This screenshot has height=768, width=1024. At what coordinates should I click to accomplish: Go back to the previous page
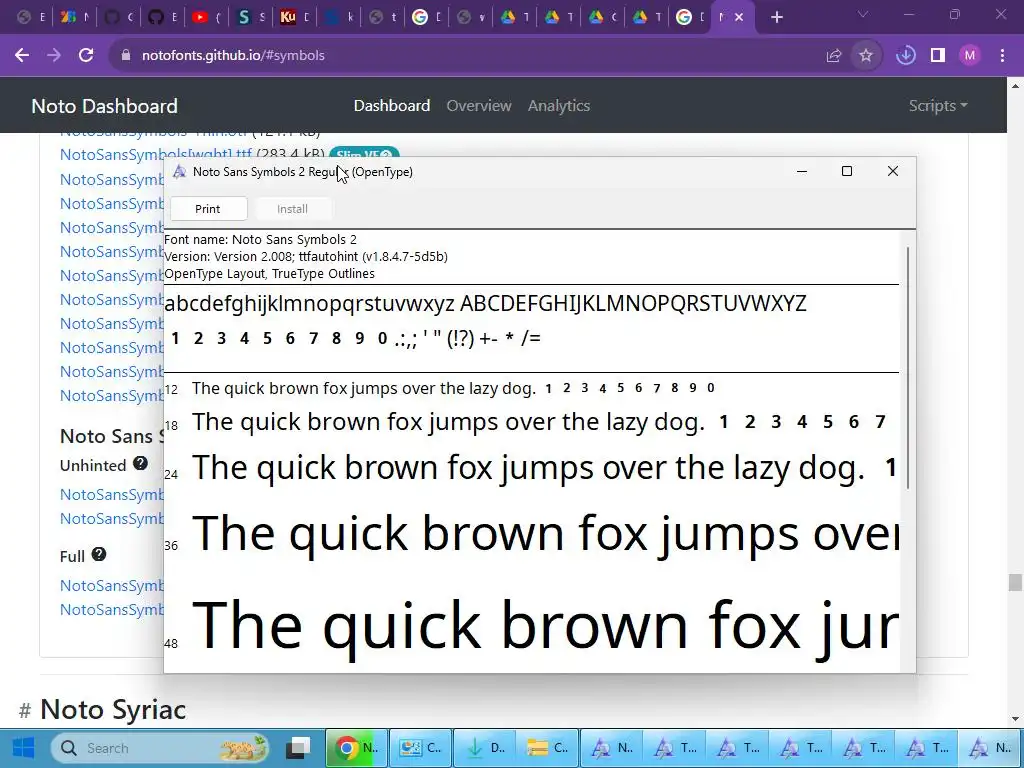tap(22, 56)
